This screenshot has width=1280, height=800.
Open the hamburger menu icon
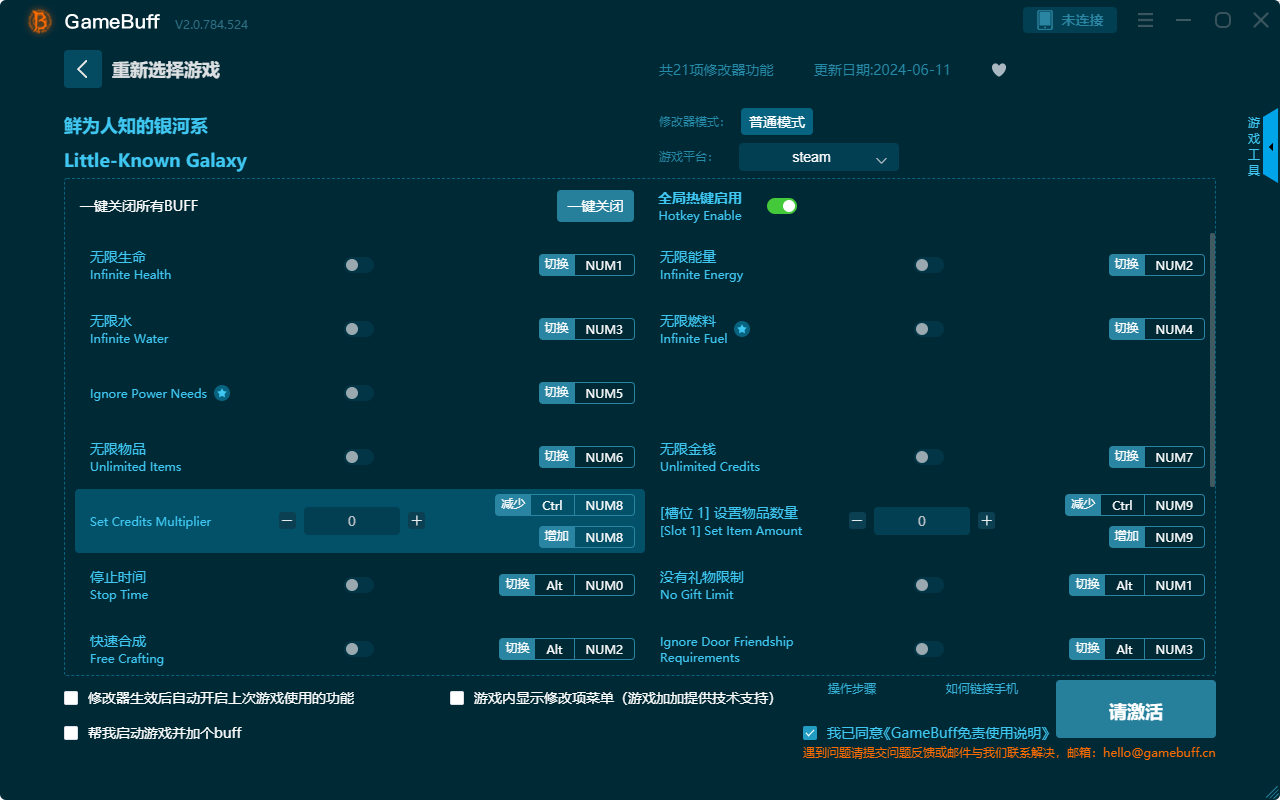tap(1146, 20)
